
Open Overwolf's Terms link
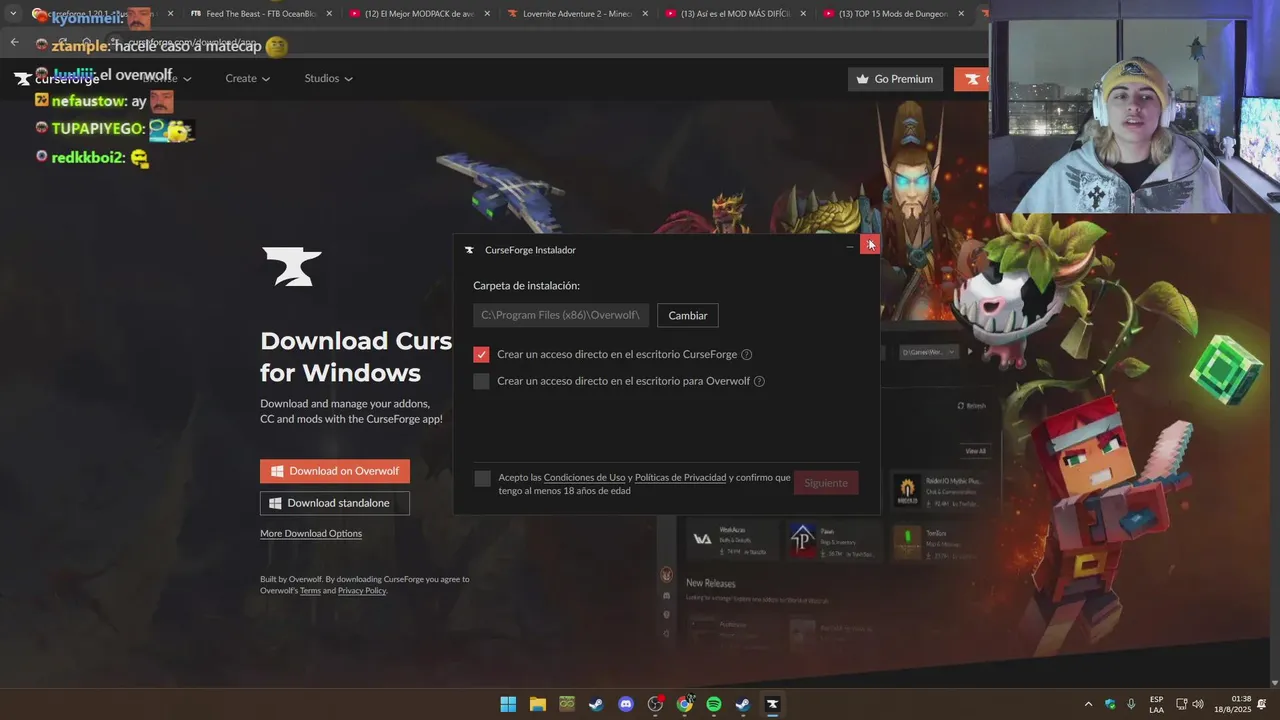click(x=310, y=591)
